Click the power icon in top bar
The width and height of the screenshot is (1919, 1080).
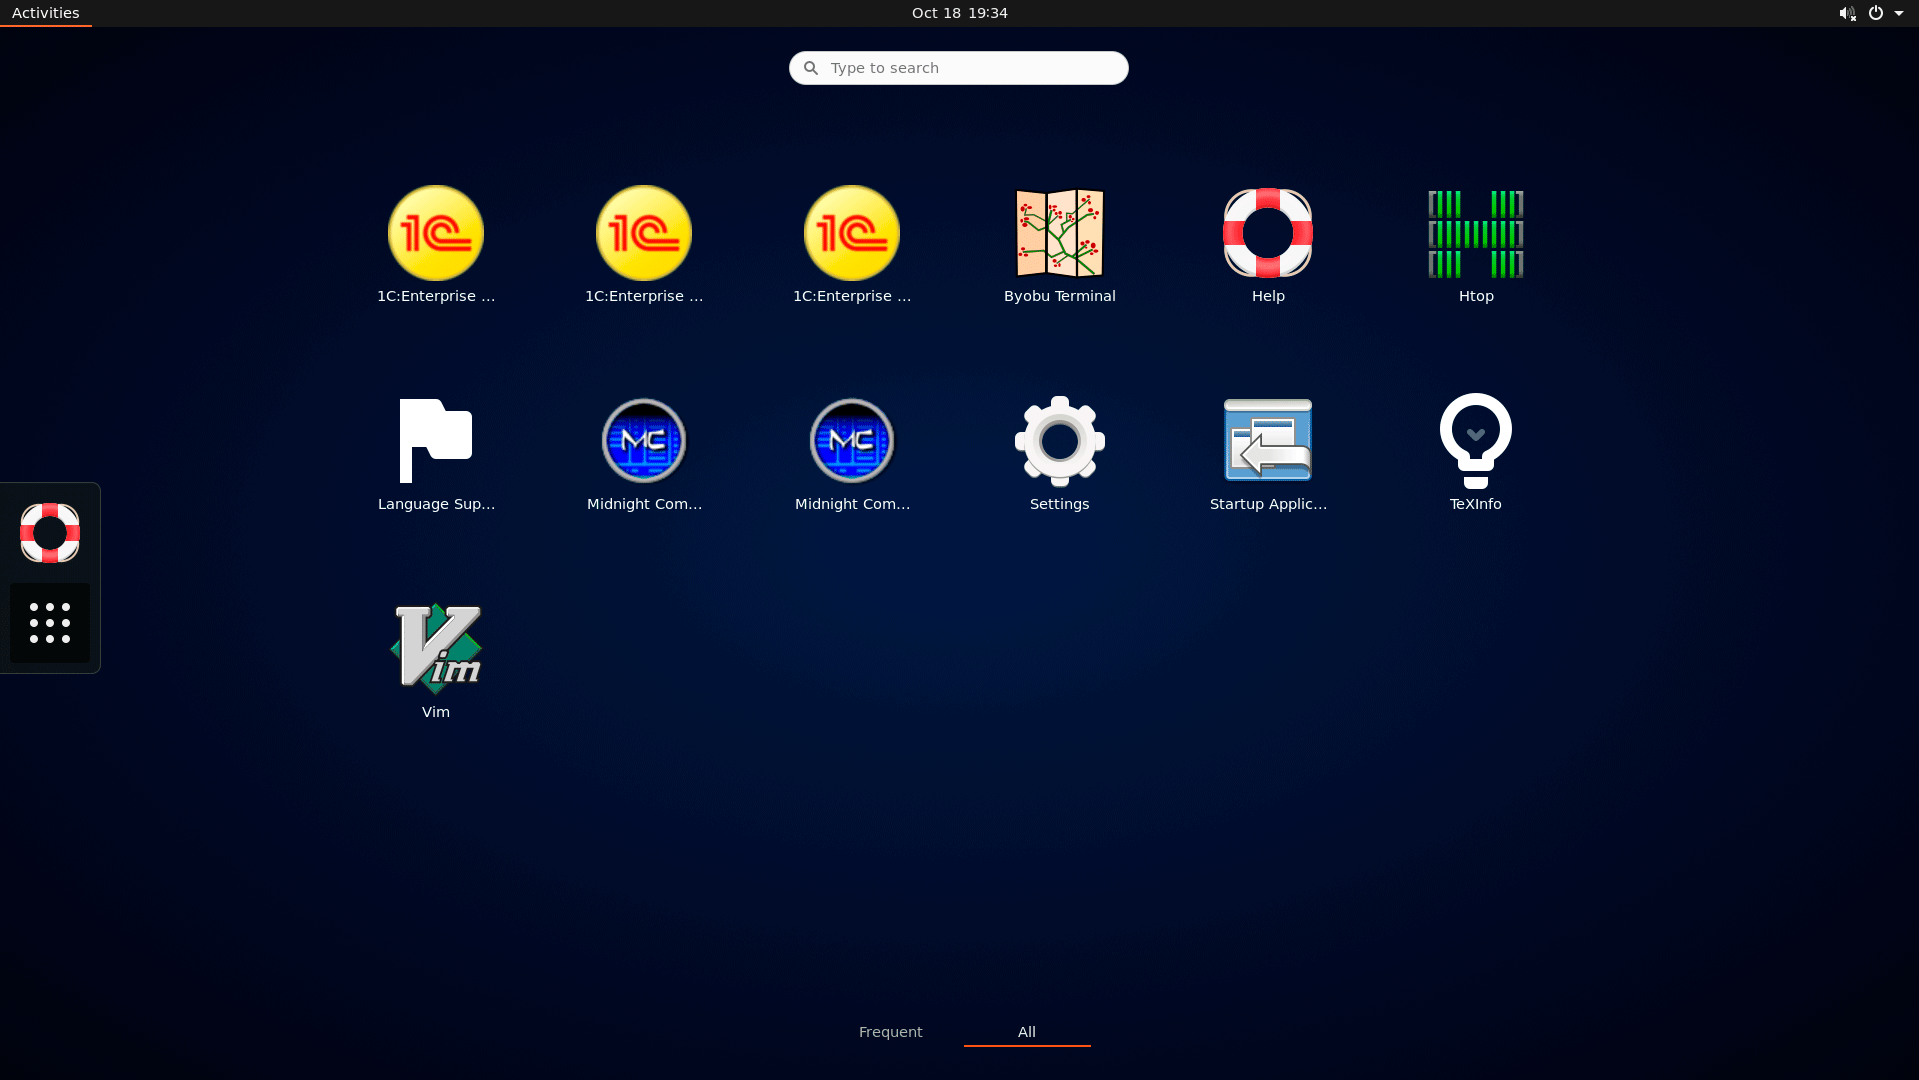[1876, 13]
